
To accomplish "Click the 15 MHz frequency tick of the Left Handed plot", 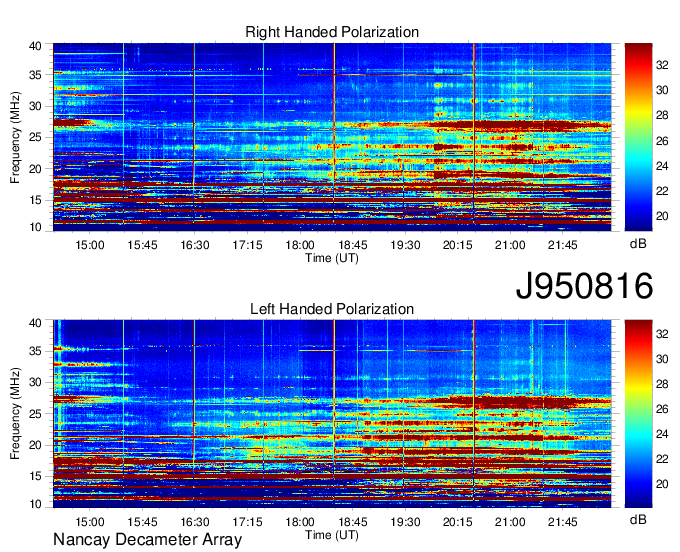I will (36, 476).
